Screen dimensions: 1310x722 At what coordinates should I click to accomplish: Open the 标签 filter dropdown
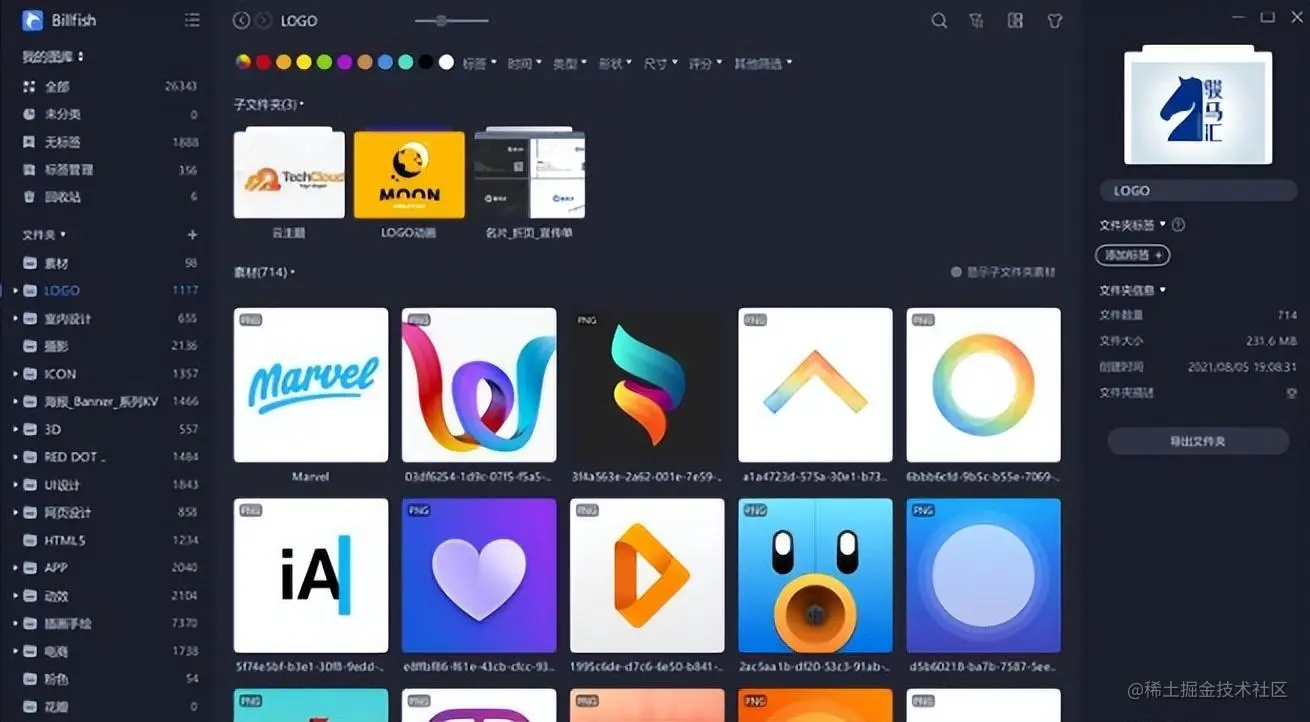tap(479, 63)
